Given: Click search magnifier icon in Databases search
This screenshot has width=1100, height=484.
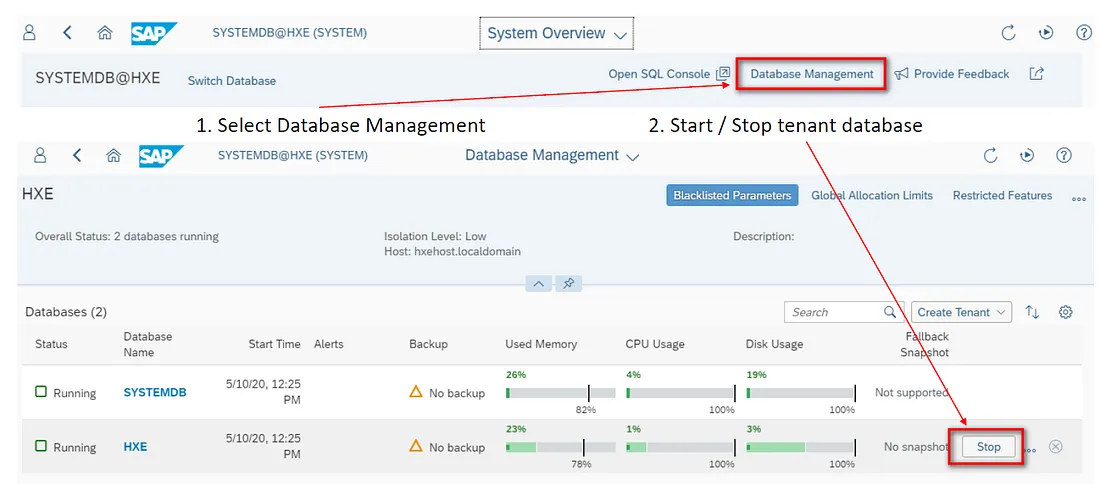Looking at the screenshot, I should [x=890, y=312].
